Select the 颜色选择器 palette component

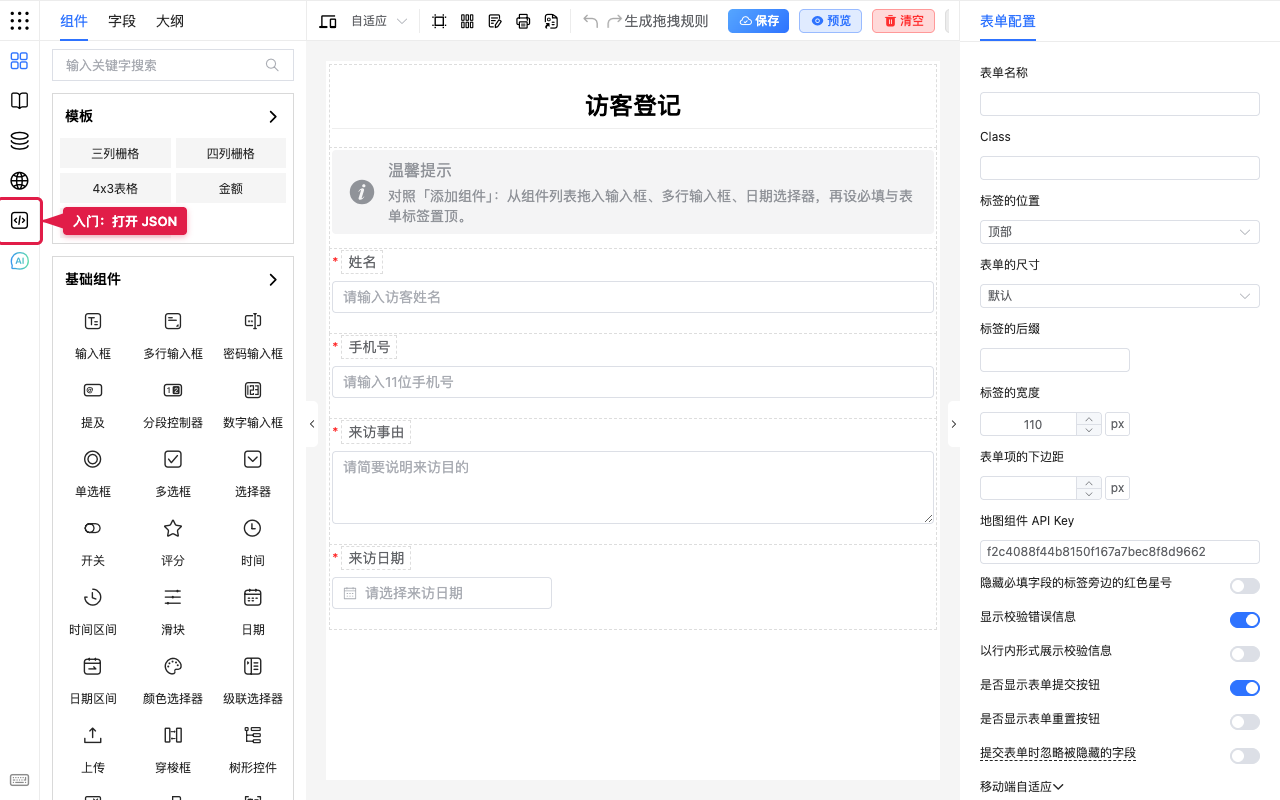click(x=173, y=680)
